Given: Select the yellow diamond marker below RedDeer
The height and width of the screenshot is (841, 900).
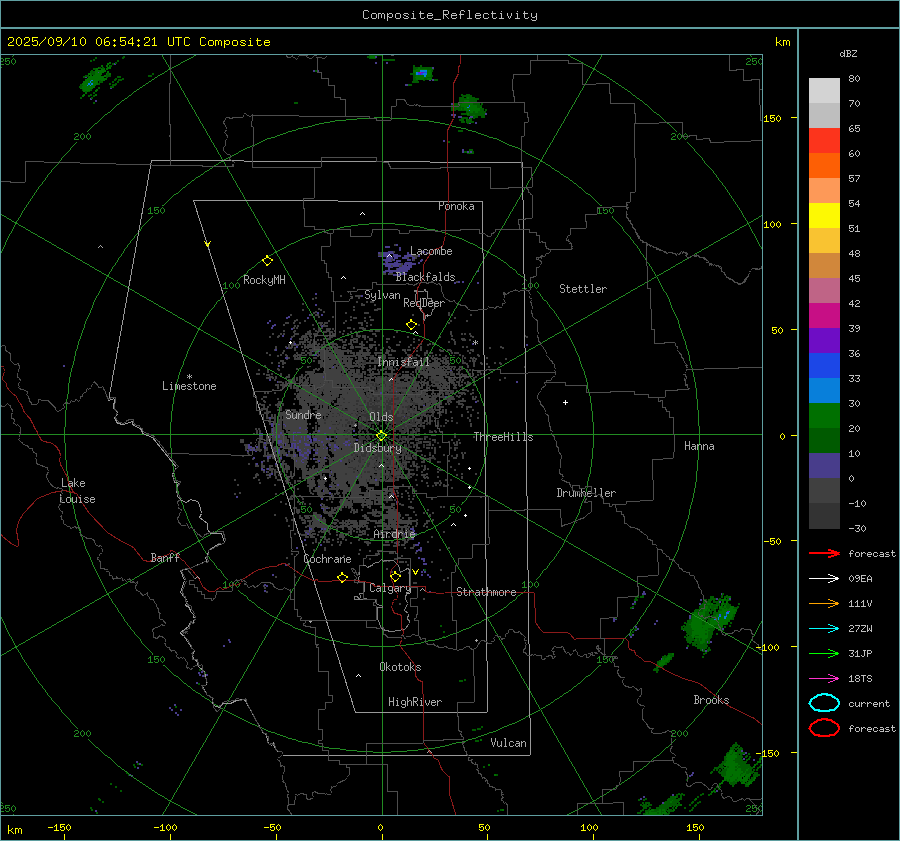Looking at the screenshot, I should tap(411, 325).
